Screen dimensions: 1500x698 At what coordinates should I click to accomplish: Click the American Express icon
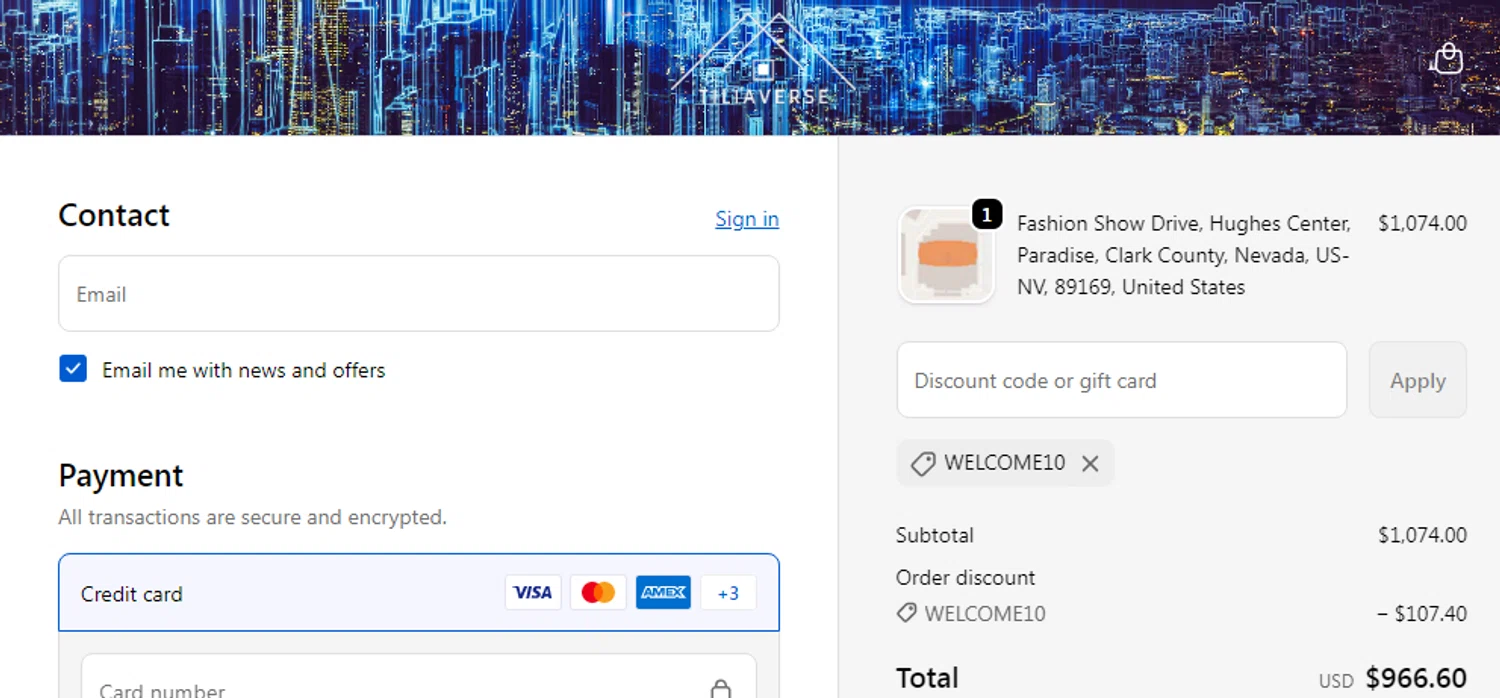click(x=663, y=593)
